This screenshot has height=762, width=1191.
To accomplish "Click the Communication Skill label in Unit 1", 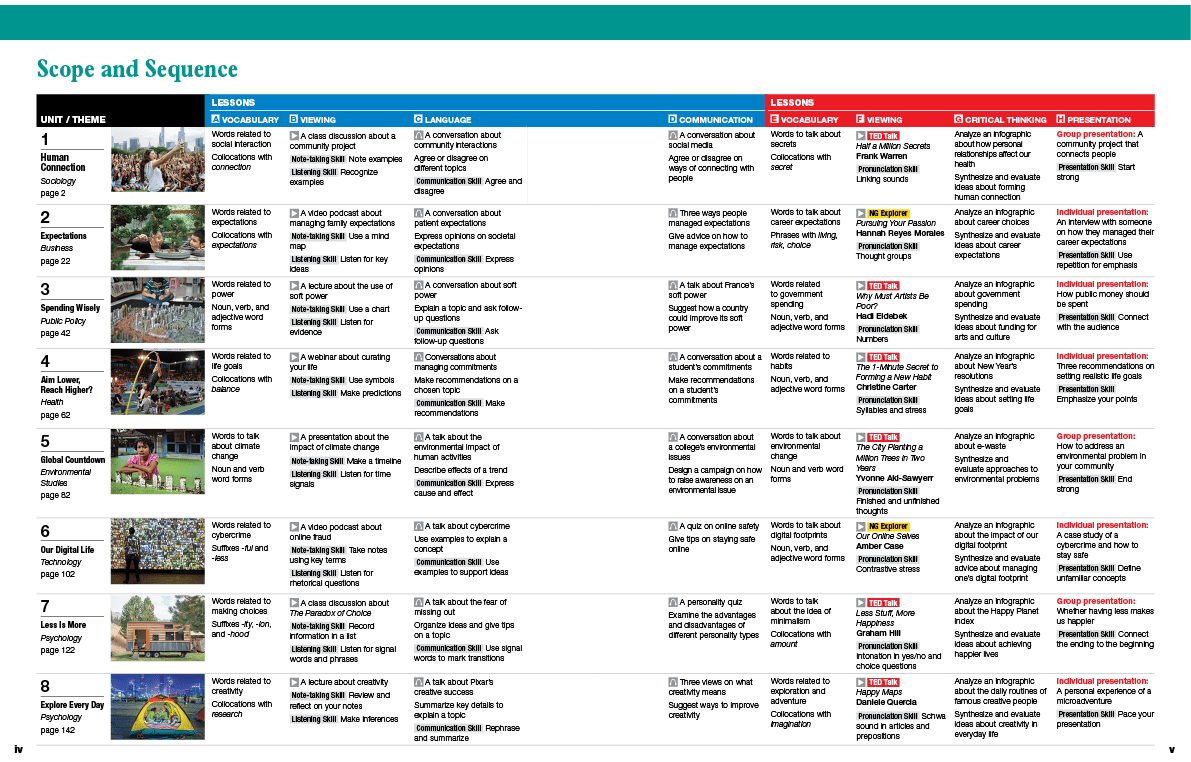I will coord(449,182).
